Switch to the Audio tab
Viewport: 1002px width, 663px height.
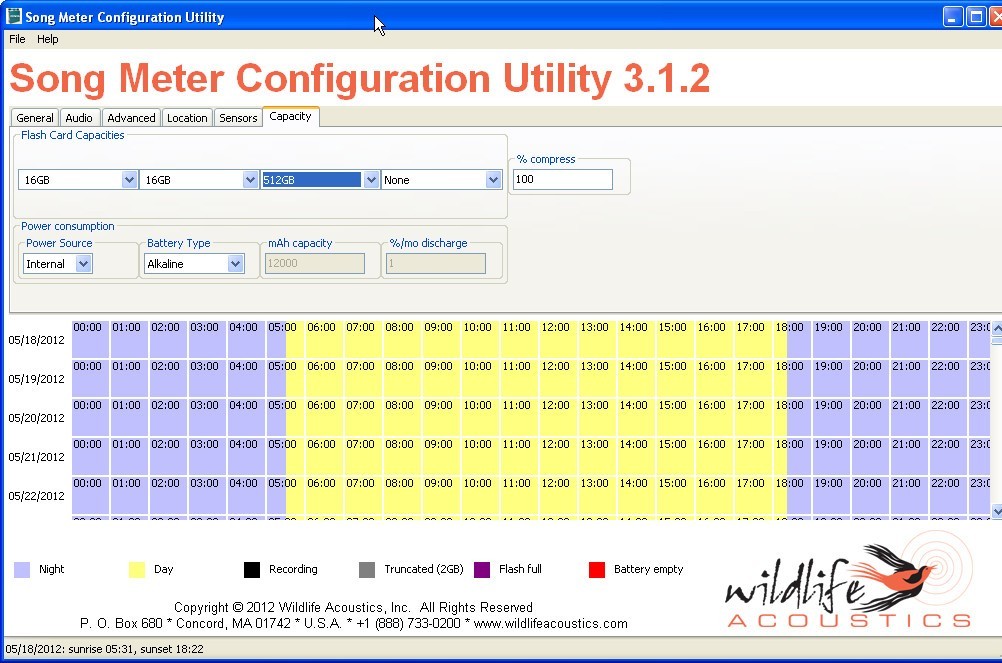79,117
